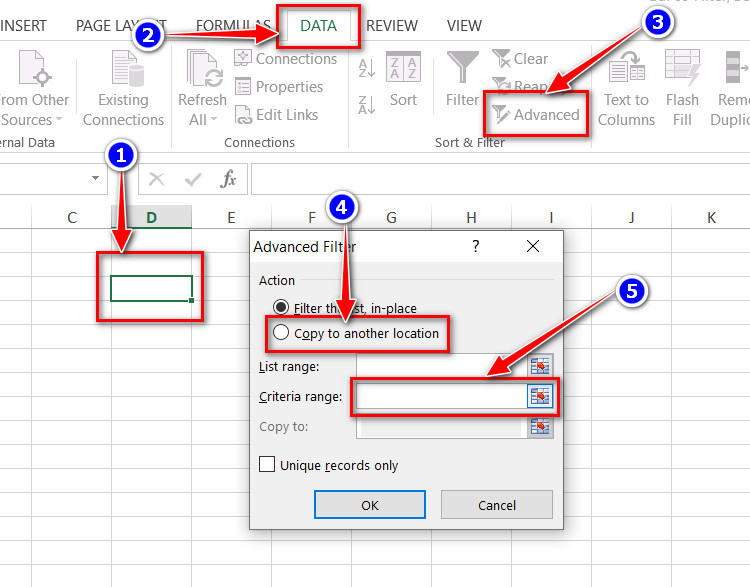Click OK in Advanced Filter dialog

pos(370,505)
